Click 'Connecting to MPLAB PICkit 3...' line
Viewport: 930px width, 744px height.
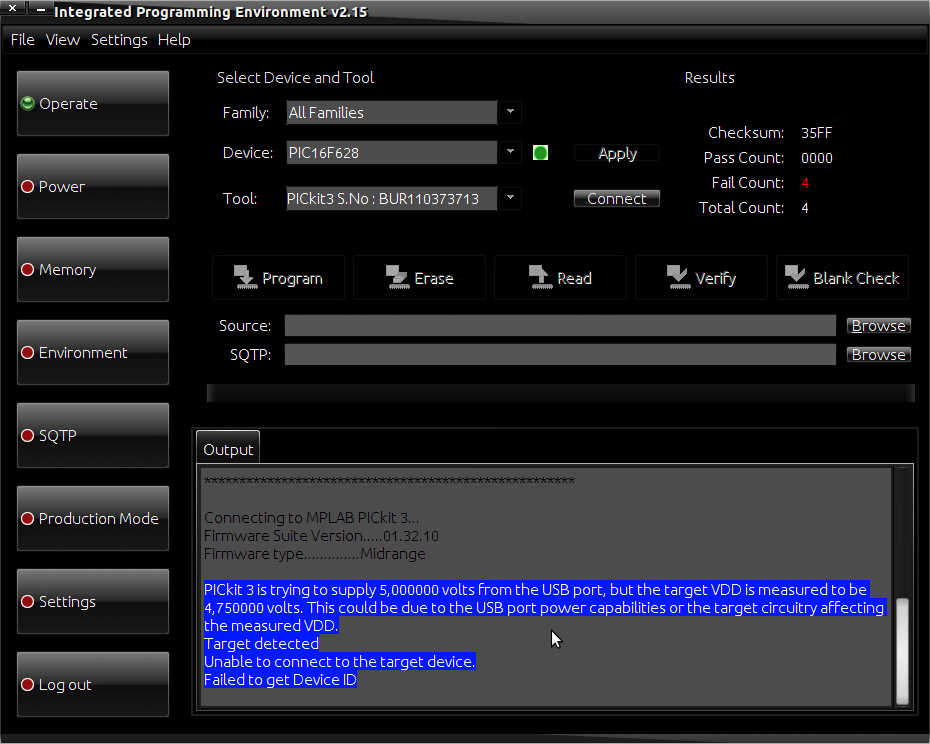click(311, 517)
